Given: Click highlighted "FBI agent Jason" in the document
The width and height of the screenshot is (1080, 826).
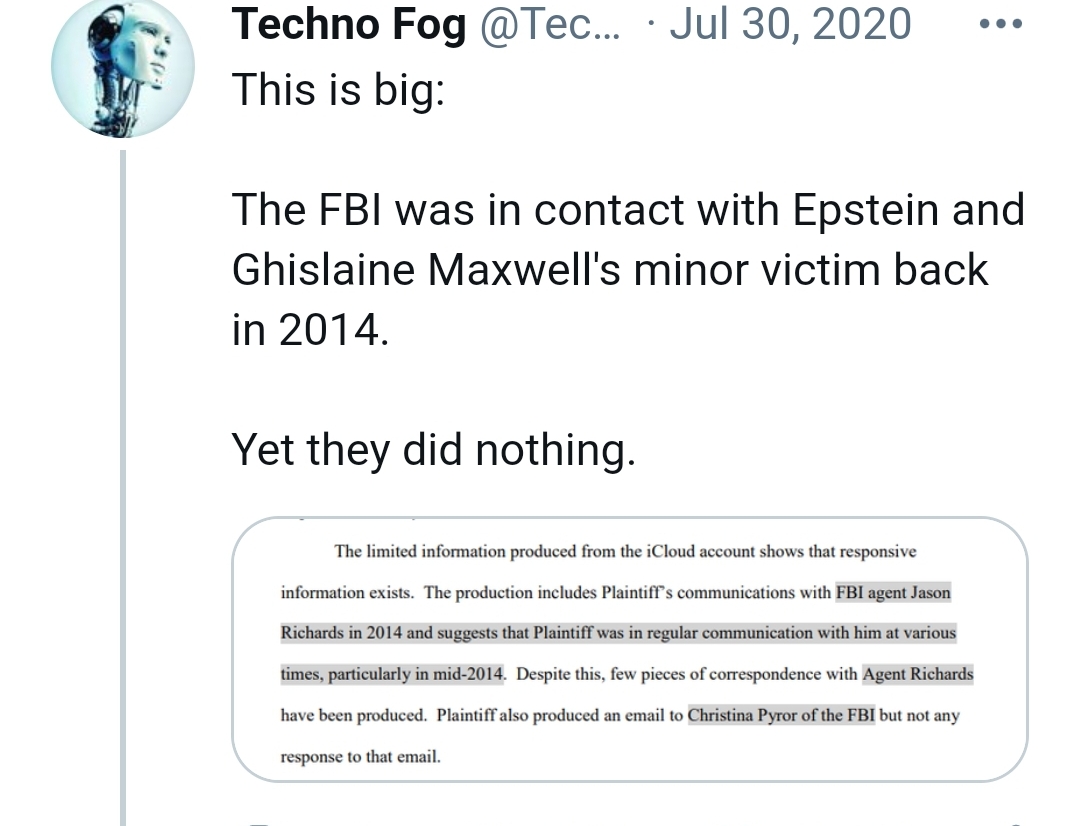Looking at the screenshot, I should [893, 593].
